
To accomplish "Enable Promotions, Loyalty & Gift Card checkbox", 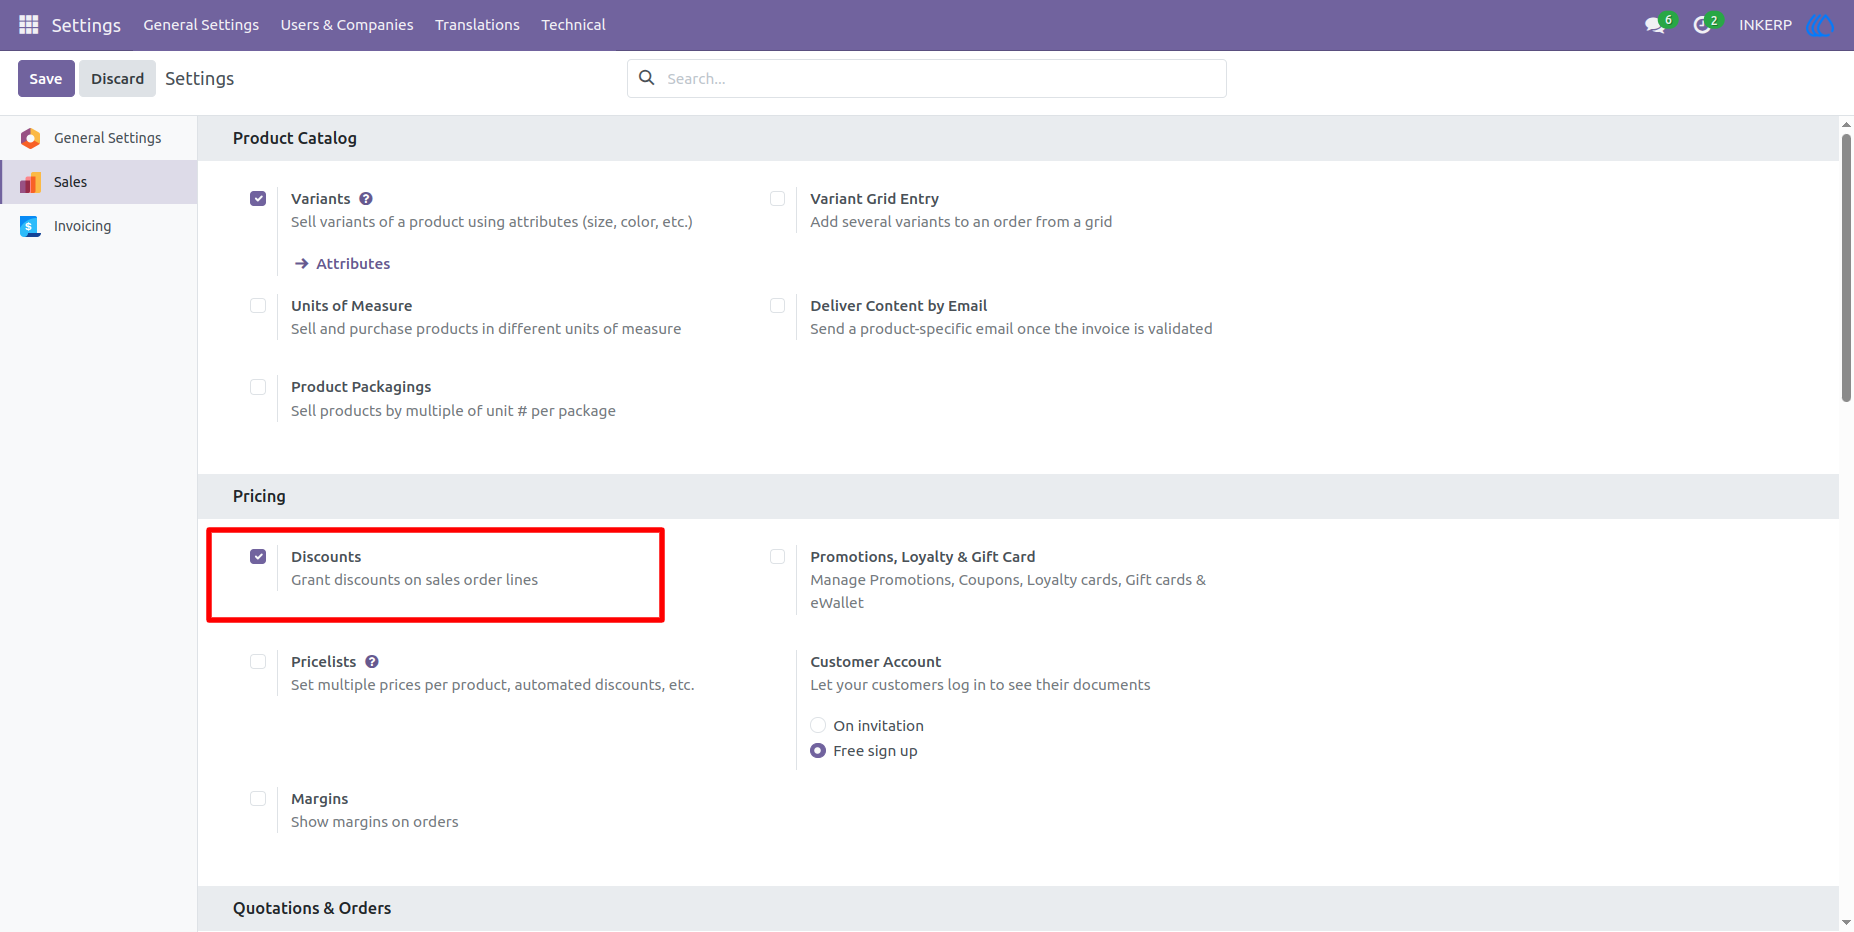I will (777, 557).
